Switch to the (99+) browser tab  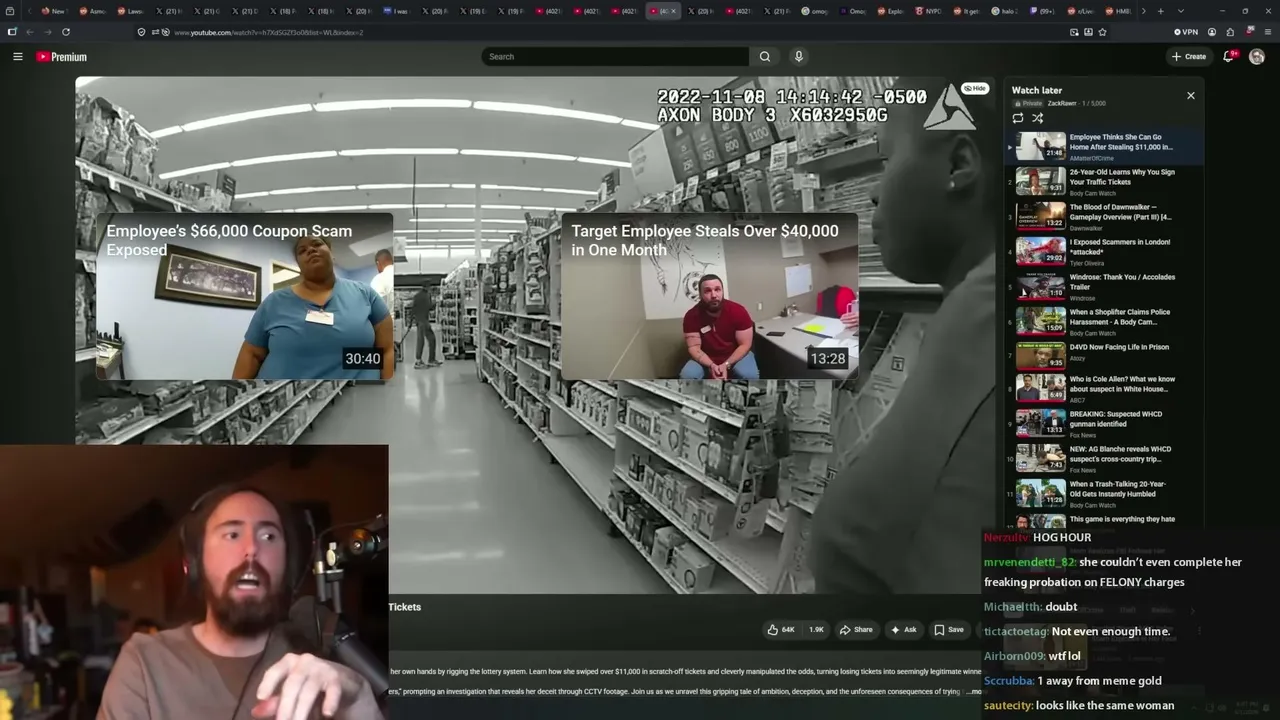tap(1043, 11)
